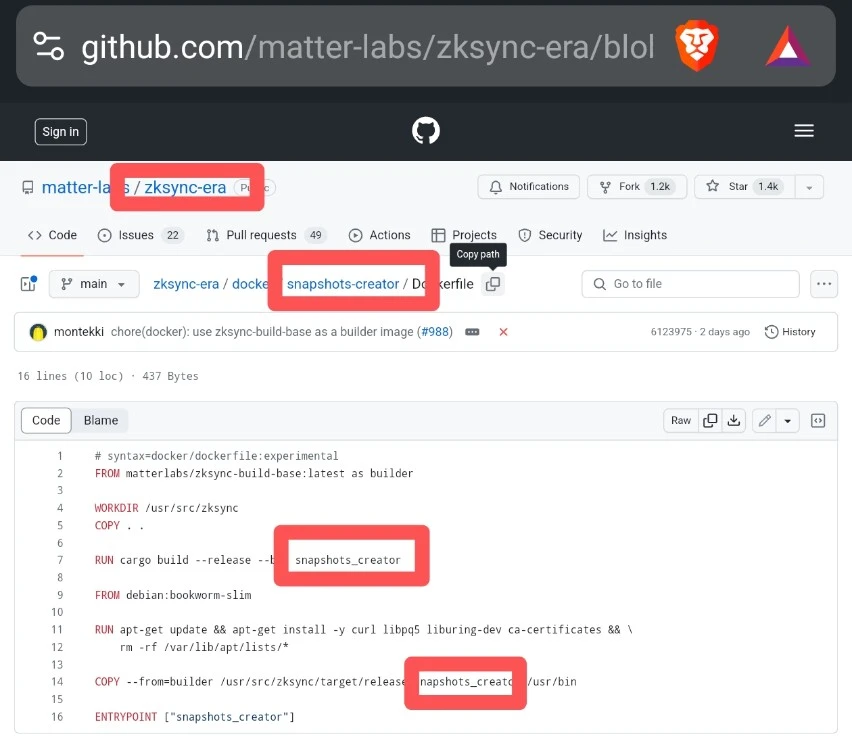Image resolution: width=852 pixels, height=755 pixels.
Task: Click the Go to file search field
Action: pyautogui.click(x=690, y=284)
